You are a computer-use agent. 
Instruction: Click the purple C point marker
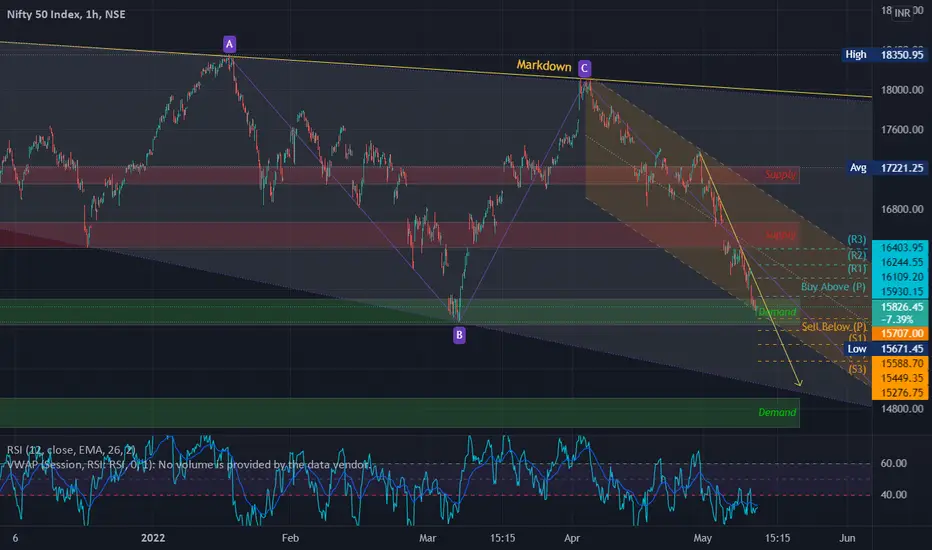[584, 68]
